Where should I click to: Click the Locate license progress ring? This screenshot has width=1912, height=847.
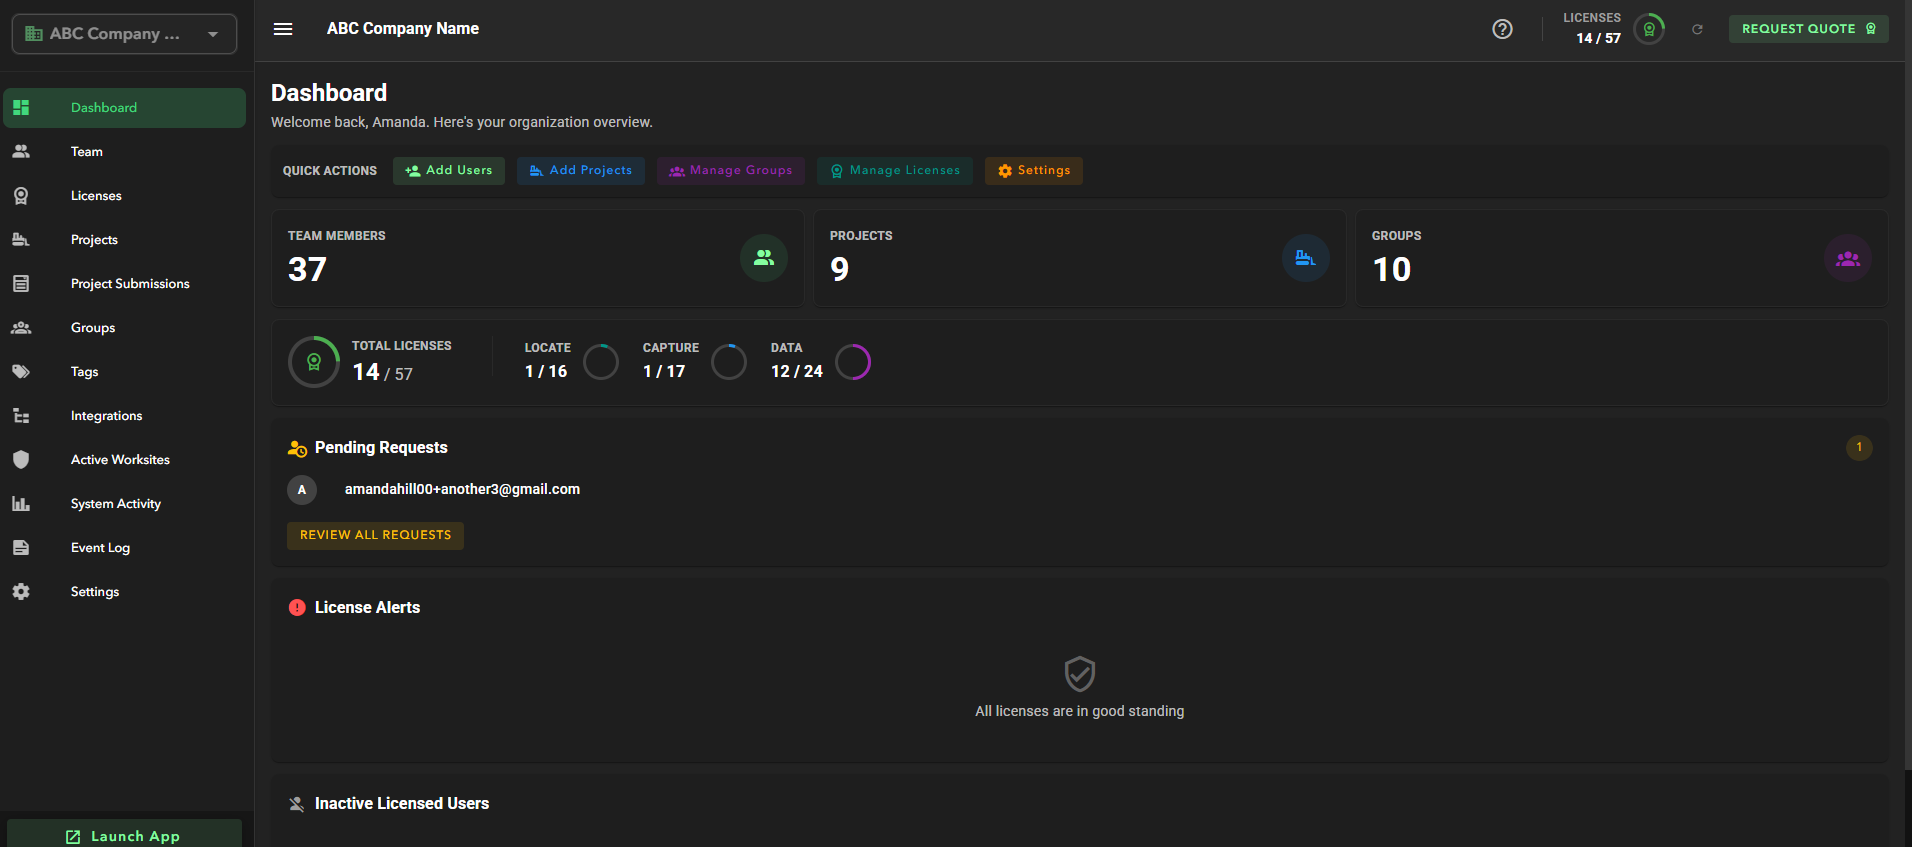tap(601, 362)
